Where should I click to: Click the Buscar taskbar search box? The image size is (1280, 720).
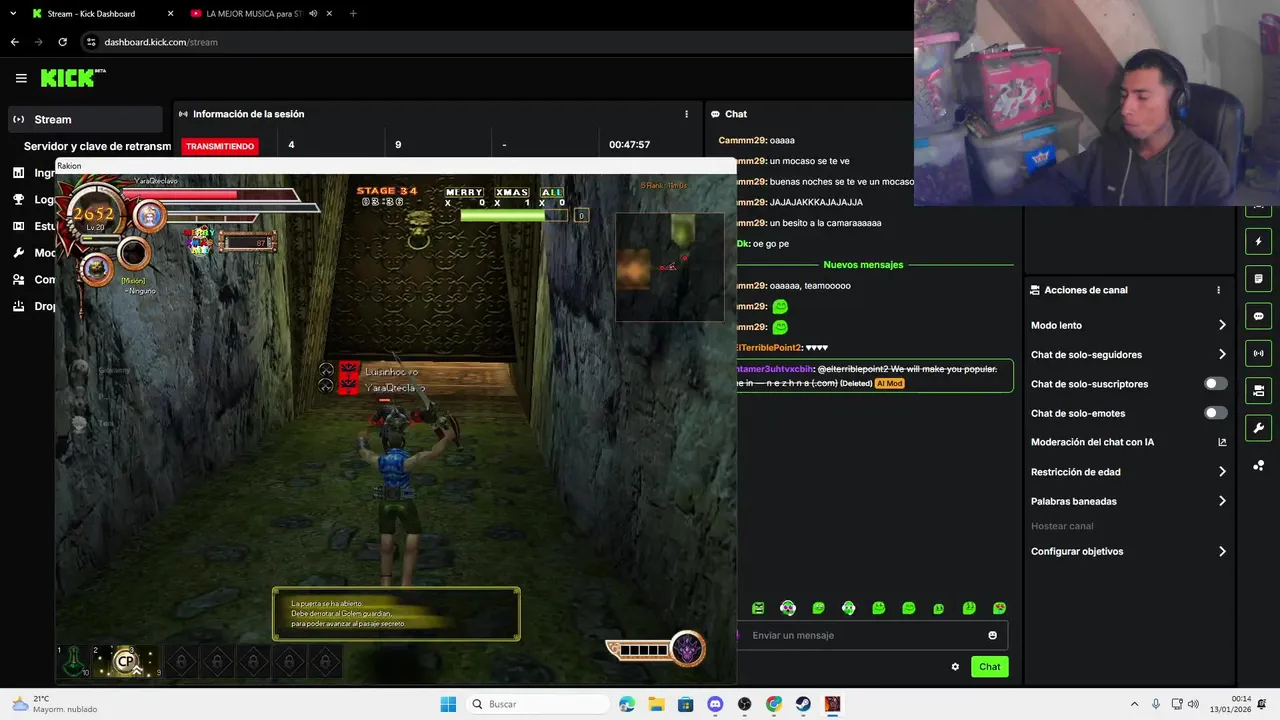coord(538,704)
